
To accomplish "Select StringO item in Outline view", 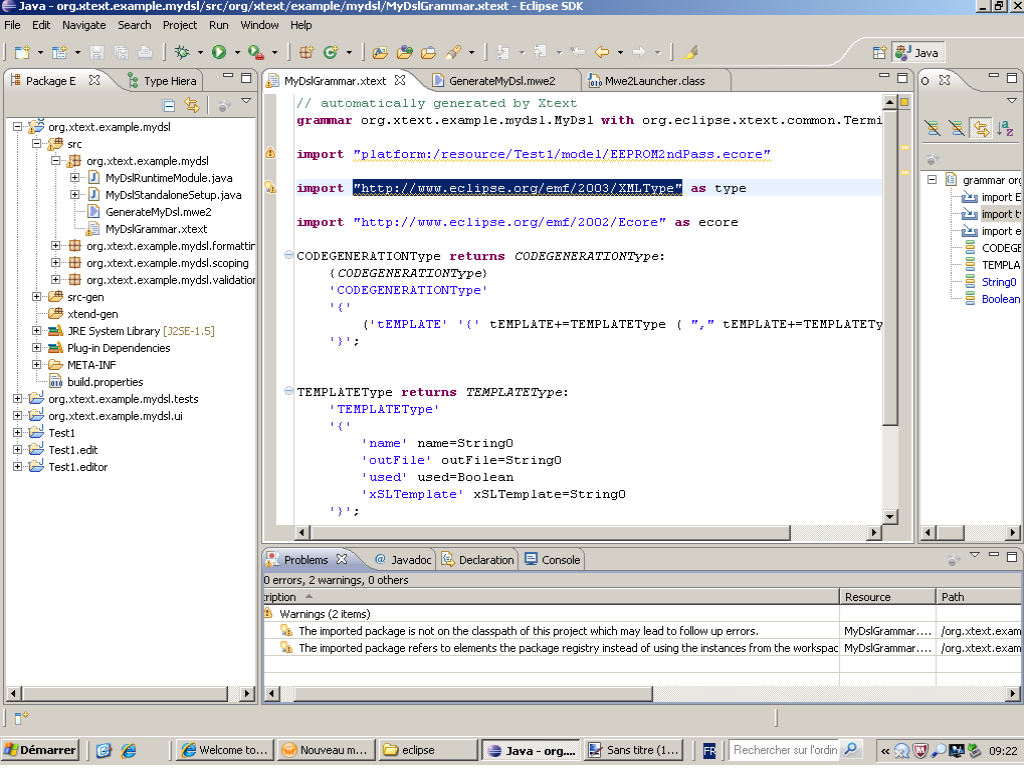I will [x=999, y=281].
